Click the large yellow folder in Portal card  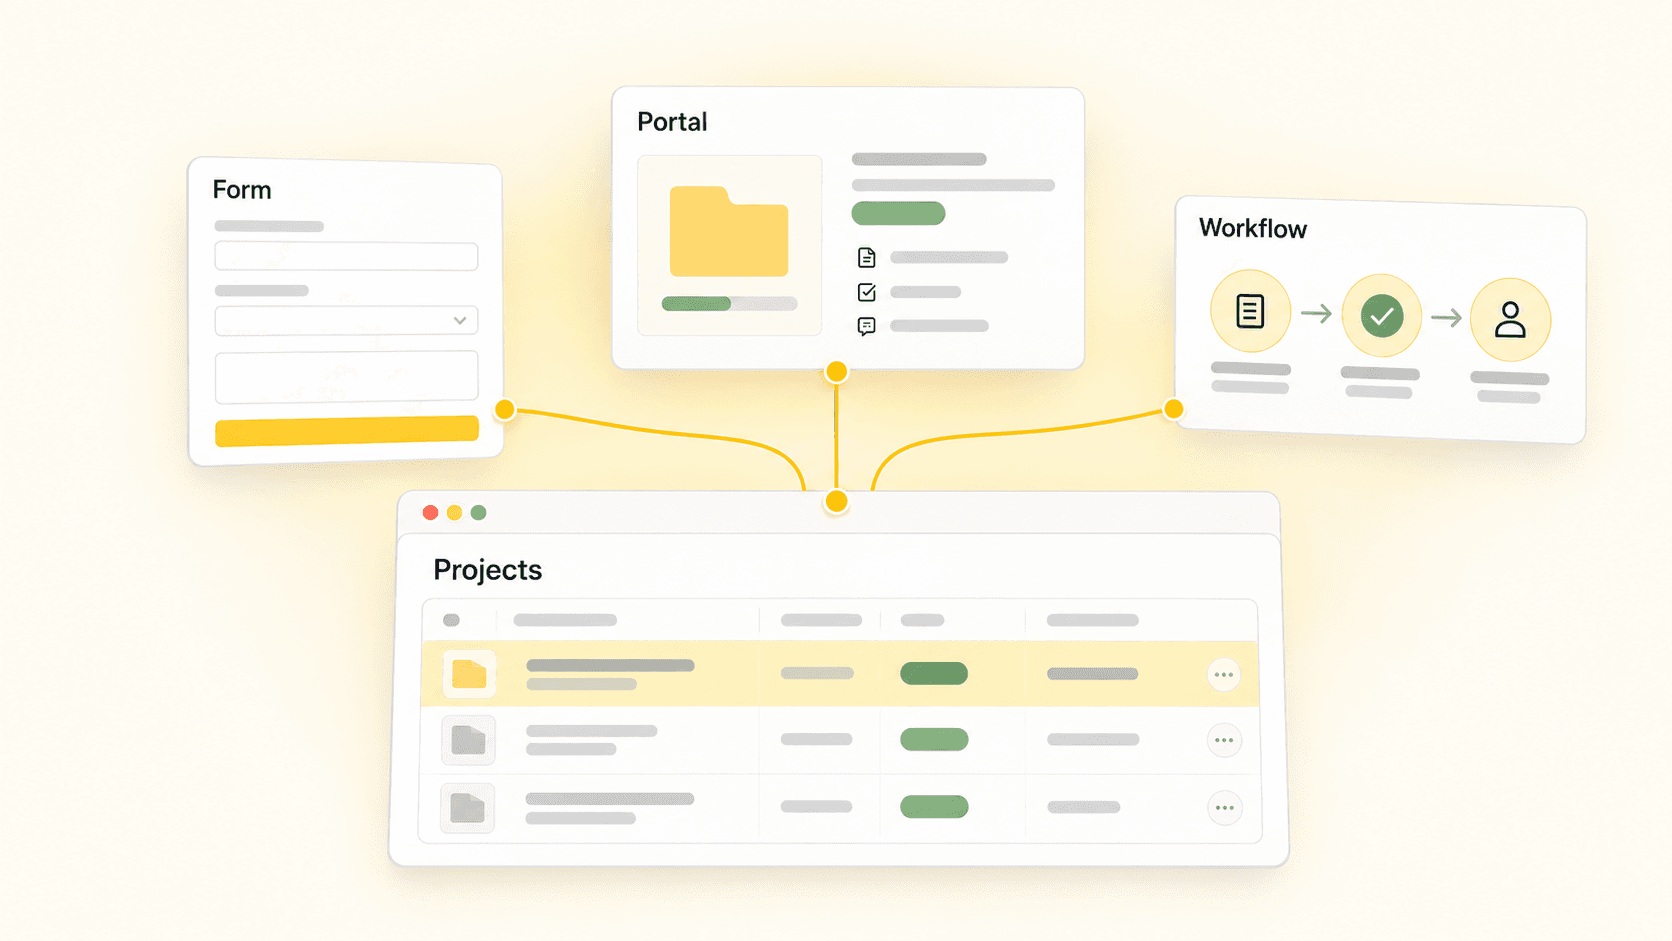(729, 231)
